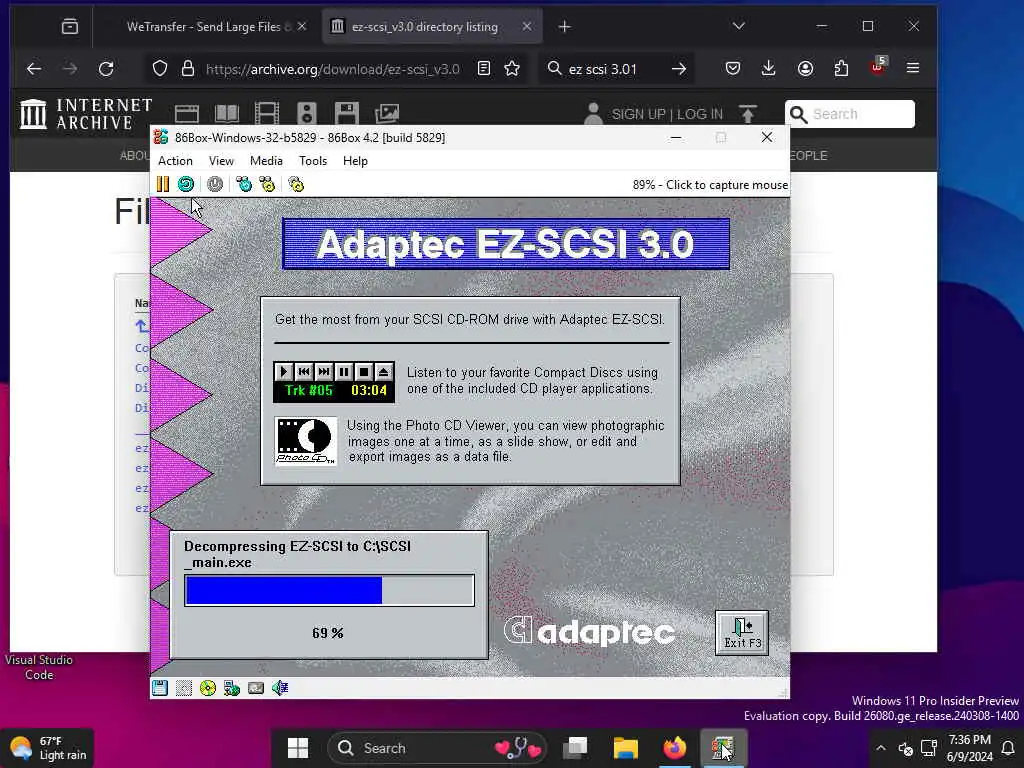Click the second, greyed-out floppy drive icon
The width and height of the screenshot is (1024, 768).
[184, 688]
